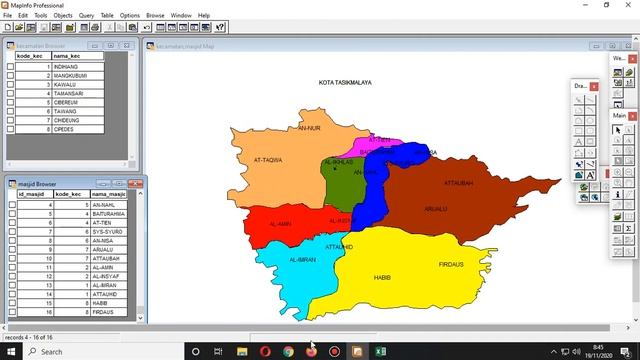Click the New Redistrict window icon
Screen dimensions: 640x360
[206, 27]
